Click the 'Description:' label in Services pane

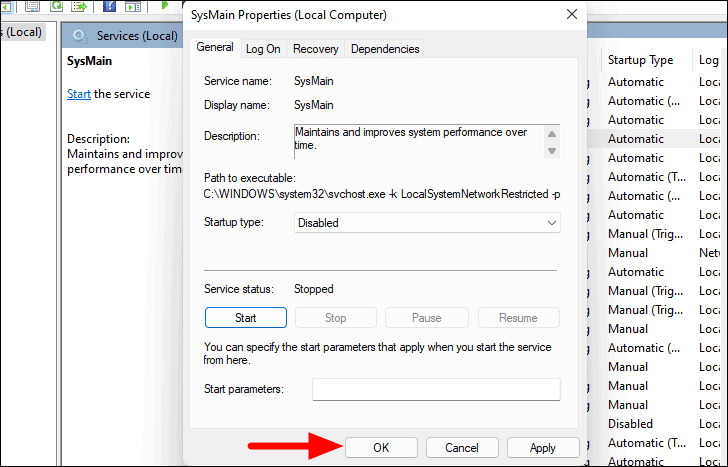pyautogui.click(x=98, y=139)
